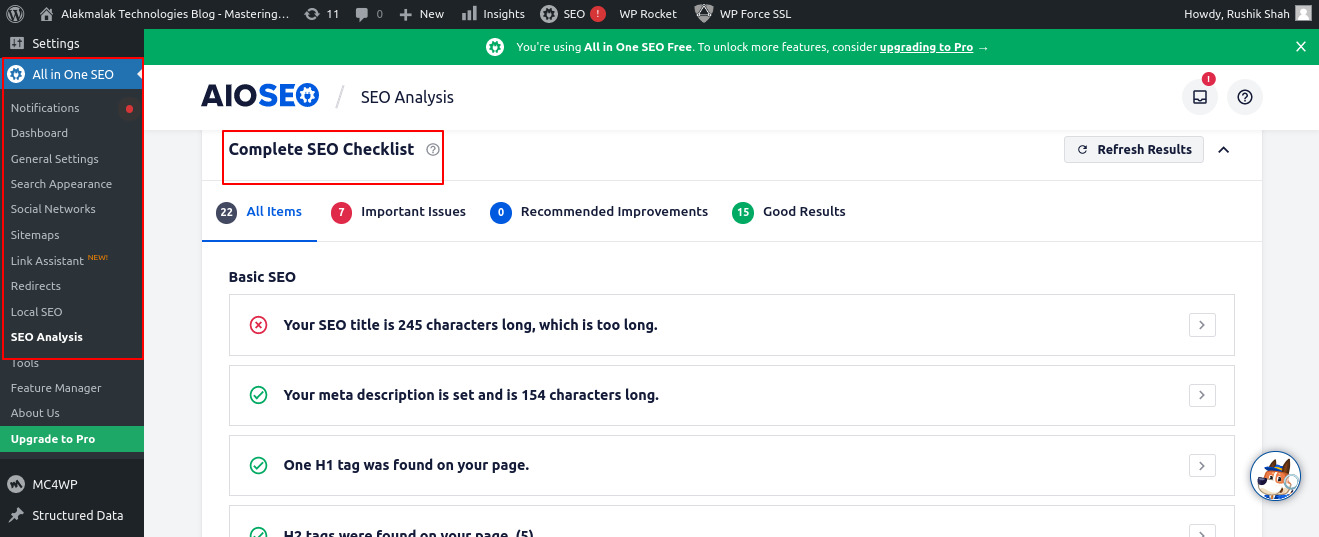Open the help question mark icon
1319x537 pixels.
1245,97
